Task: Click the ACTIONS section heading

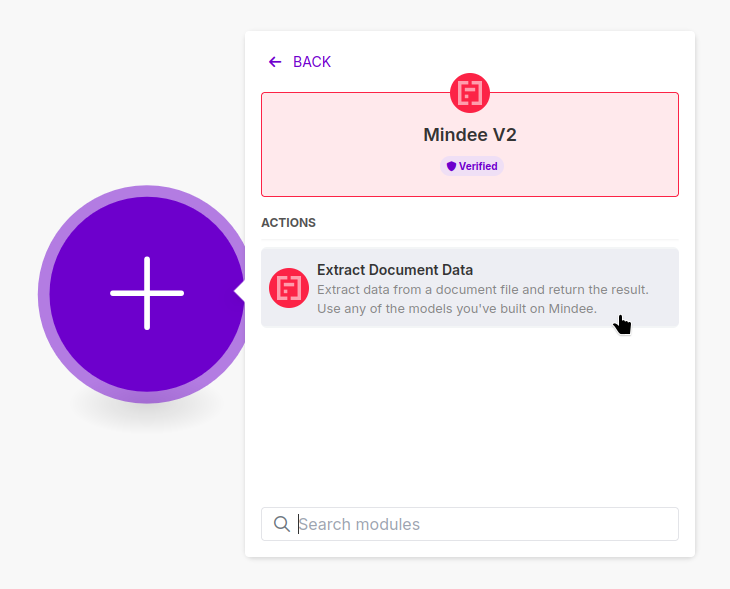Action: pos(288,223)
